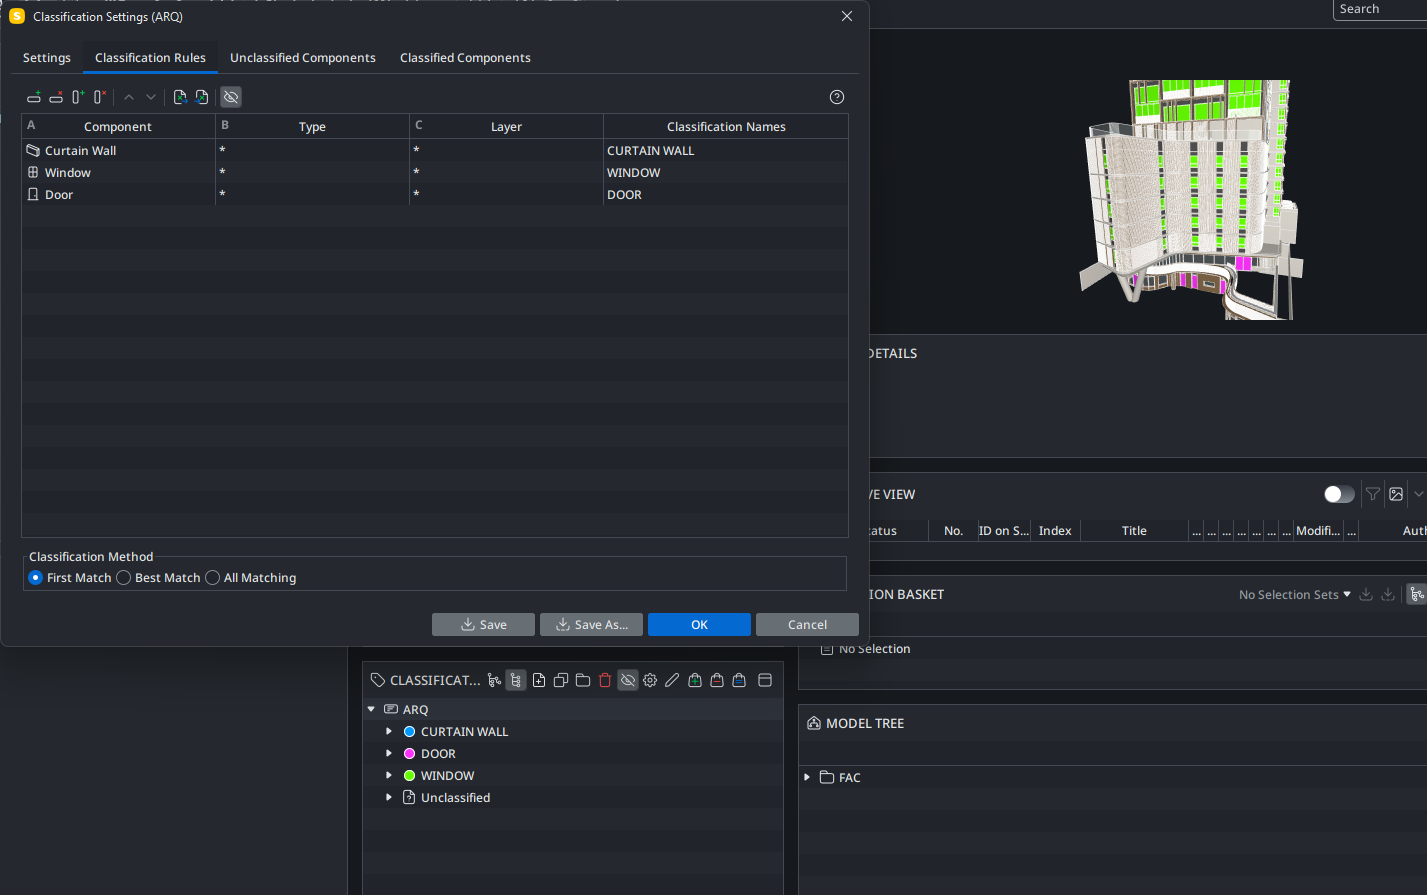This screenshot has width=1427, height=895.
Task: Switch to the Classification Rules tab
Action: tap(150, 58)
